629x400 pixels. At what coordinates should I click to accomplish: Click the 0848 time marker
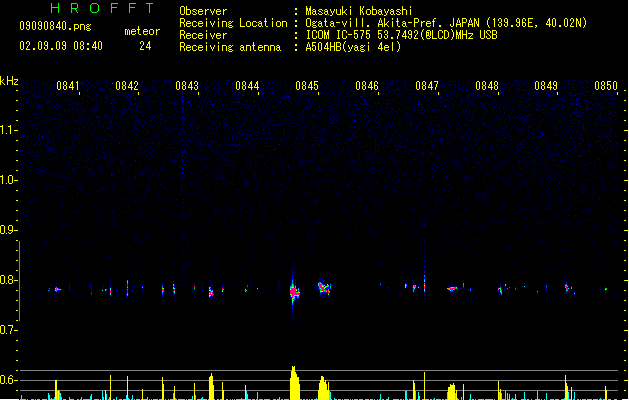click(487, 86)
